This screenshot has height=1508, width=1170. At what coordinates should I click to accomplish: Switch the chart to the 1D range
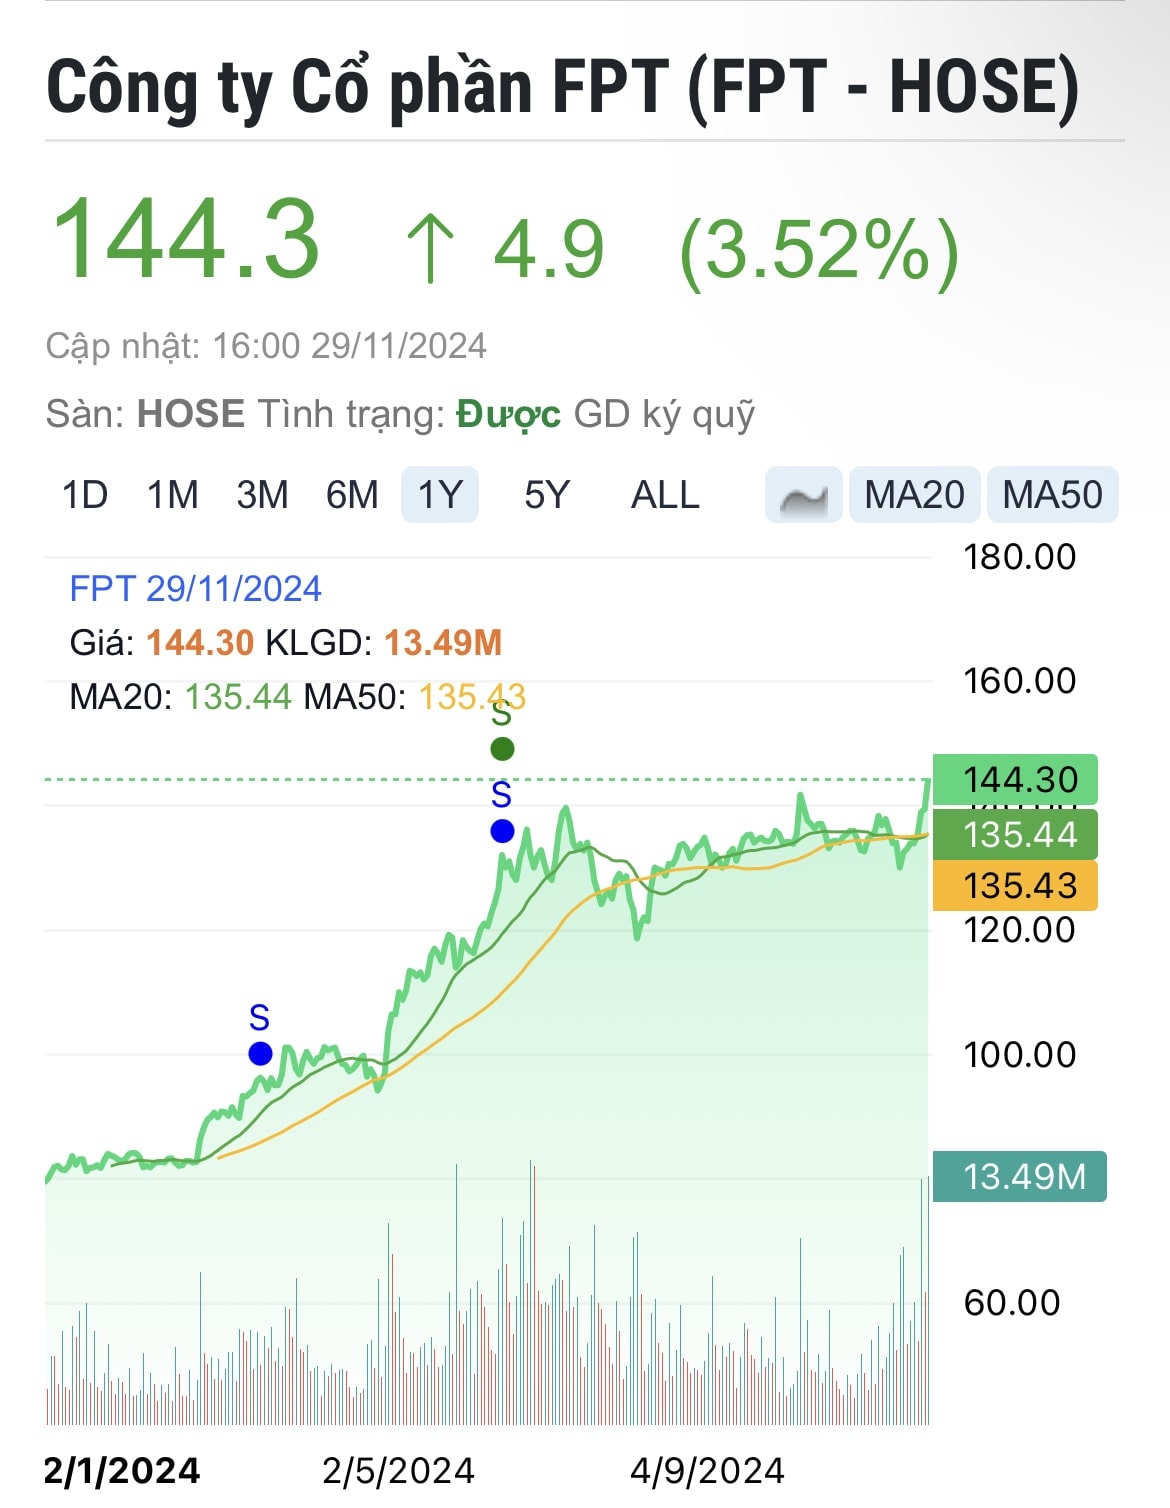(x=85, y=495)
